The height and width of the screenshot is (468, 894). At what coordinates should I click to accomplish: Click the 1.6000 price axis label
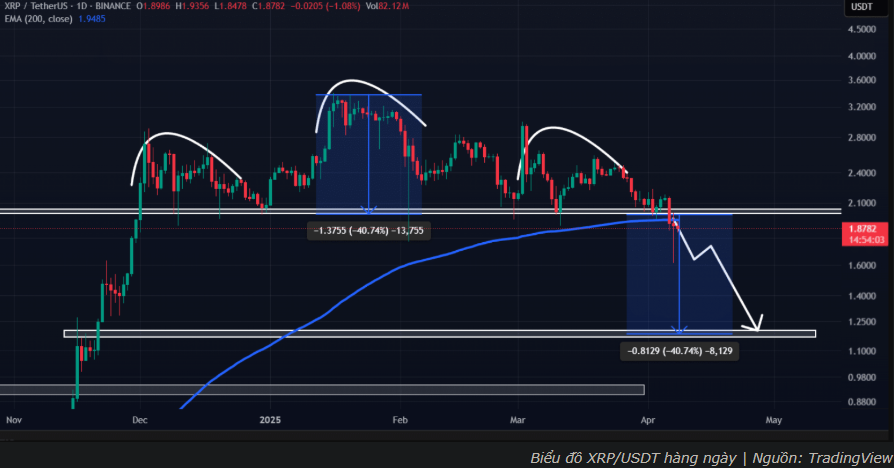click(862, 266)
